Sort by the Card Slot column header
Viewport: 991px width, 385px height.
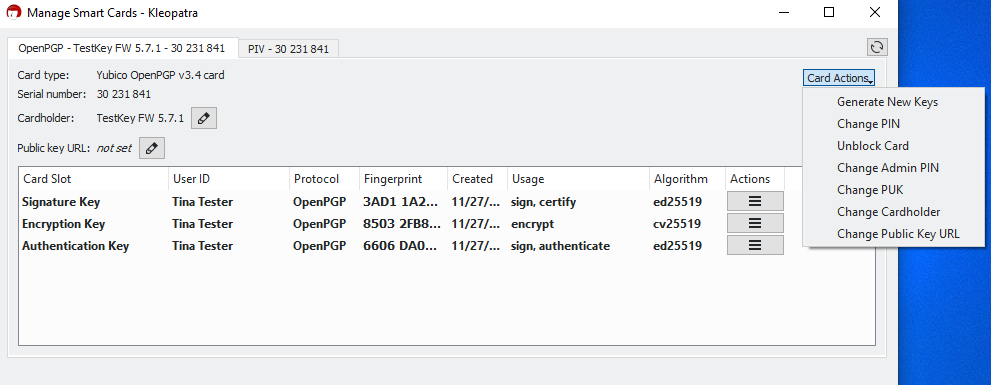point(94,179)
